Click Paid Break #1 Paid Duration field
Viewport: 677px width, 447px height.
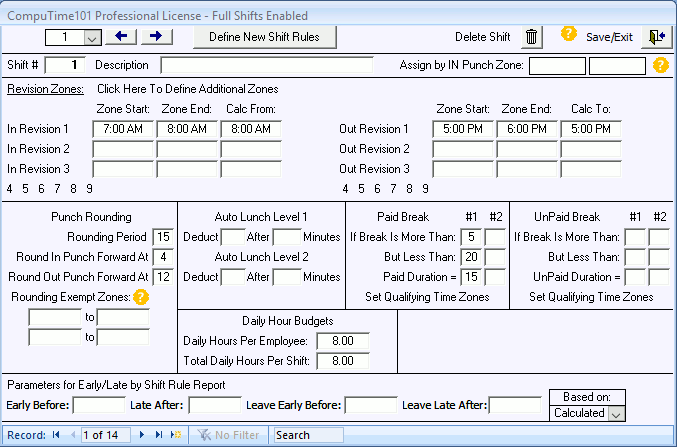[x=471, y=277]
